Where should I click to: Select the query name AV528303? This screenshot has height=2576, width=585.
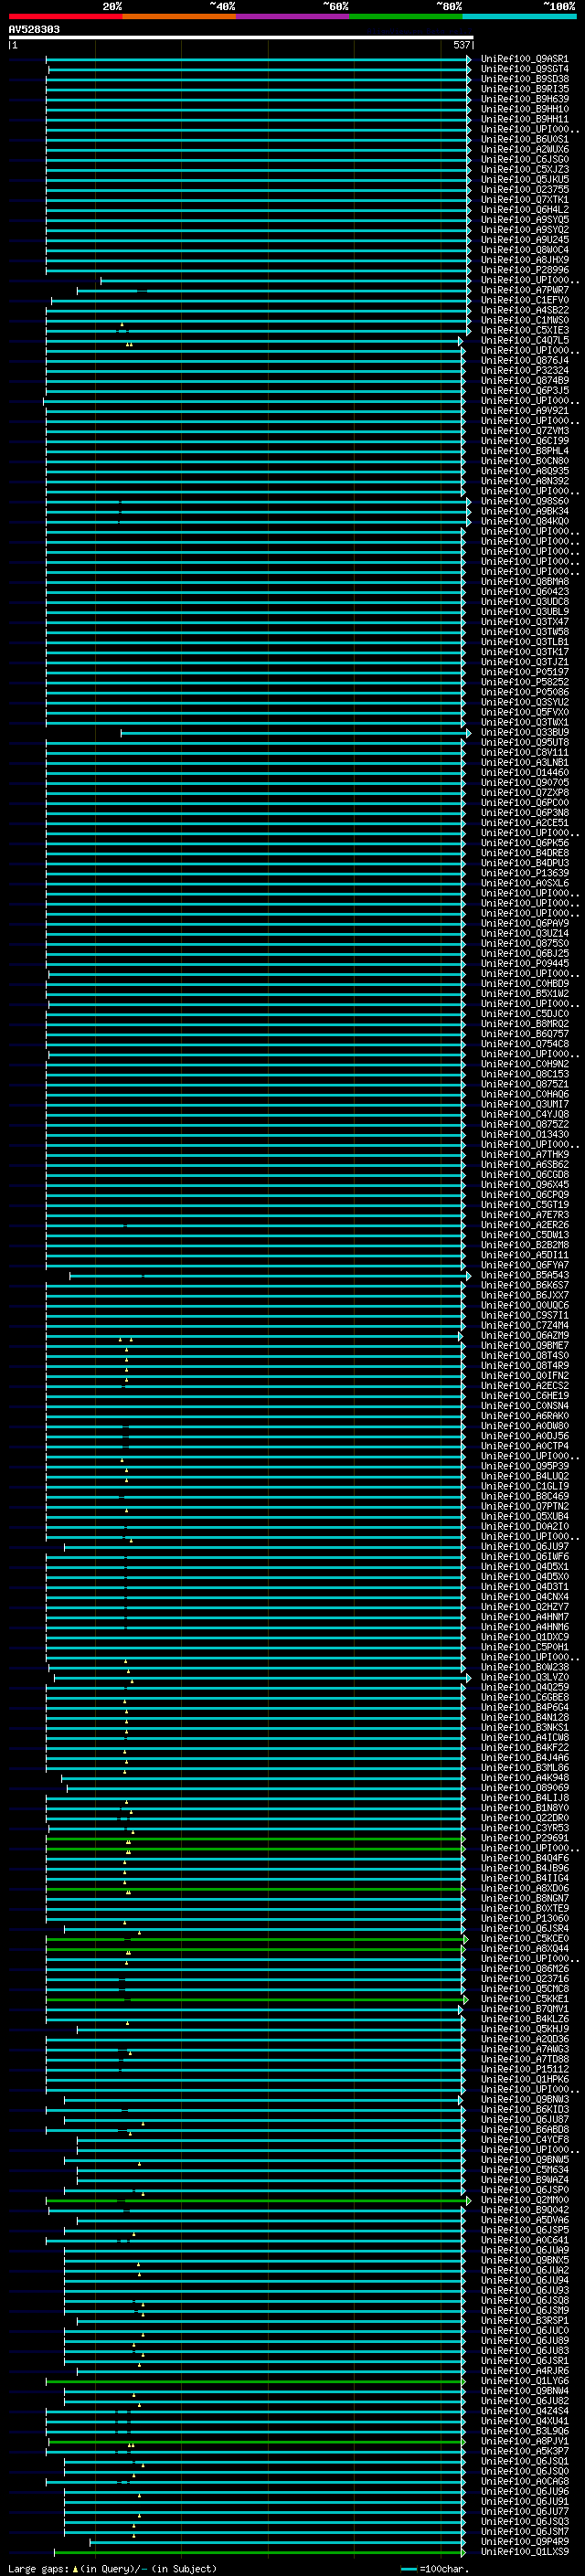coord(34,30)
